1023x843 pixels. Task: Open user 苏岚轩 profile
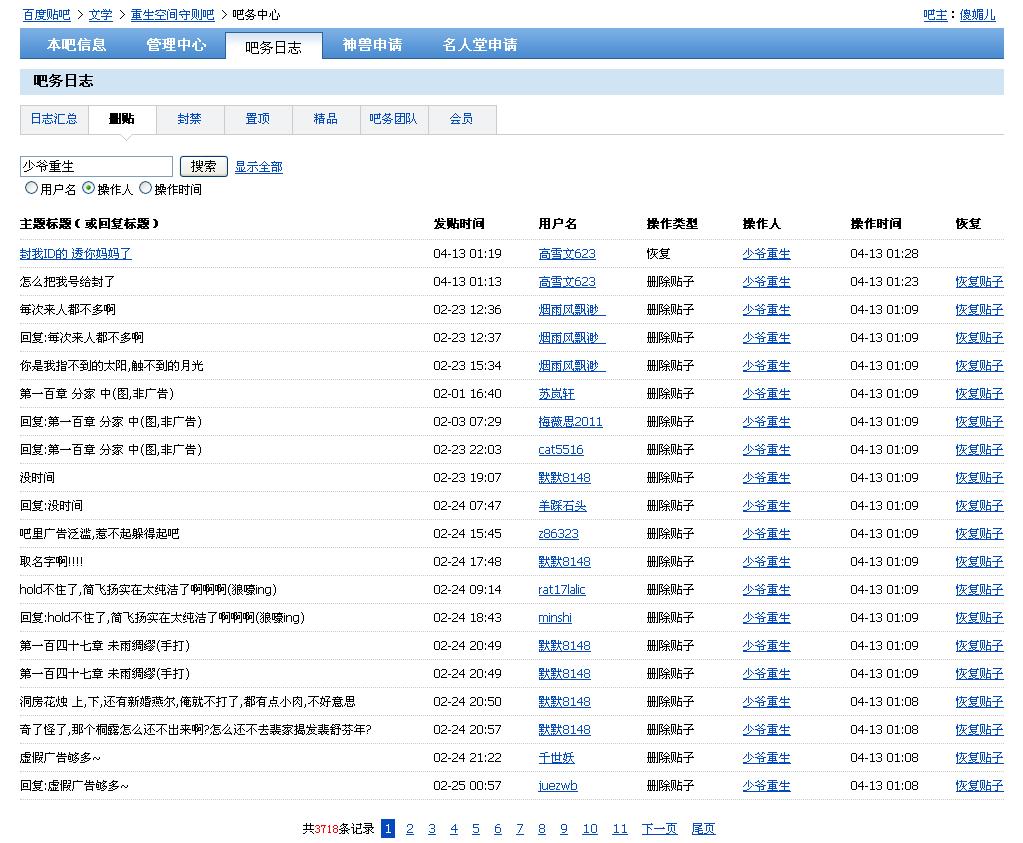557,394
